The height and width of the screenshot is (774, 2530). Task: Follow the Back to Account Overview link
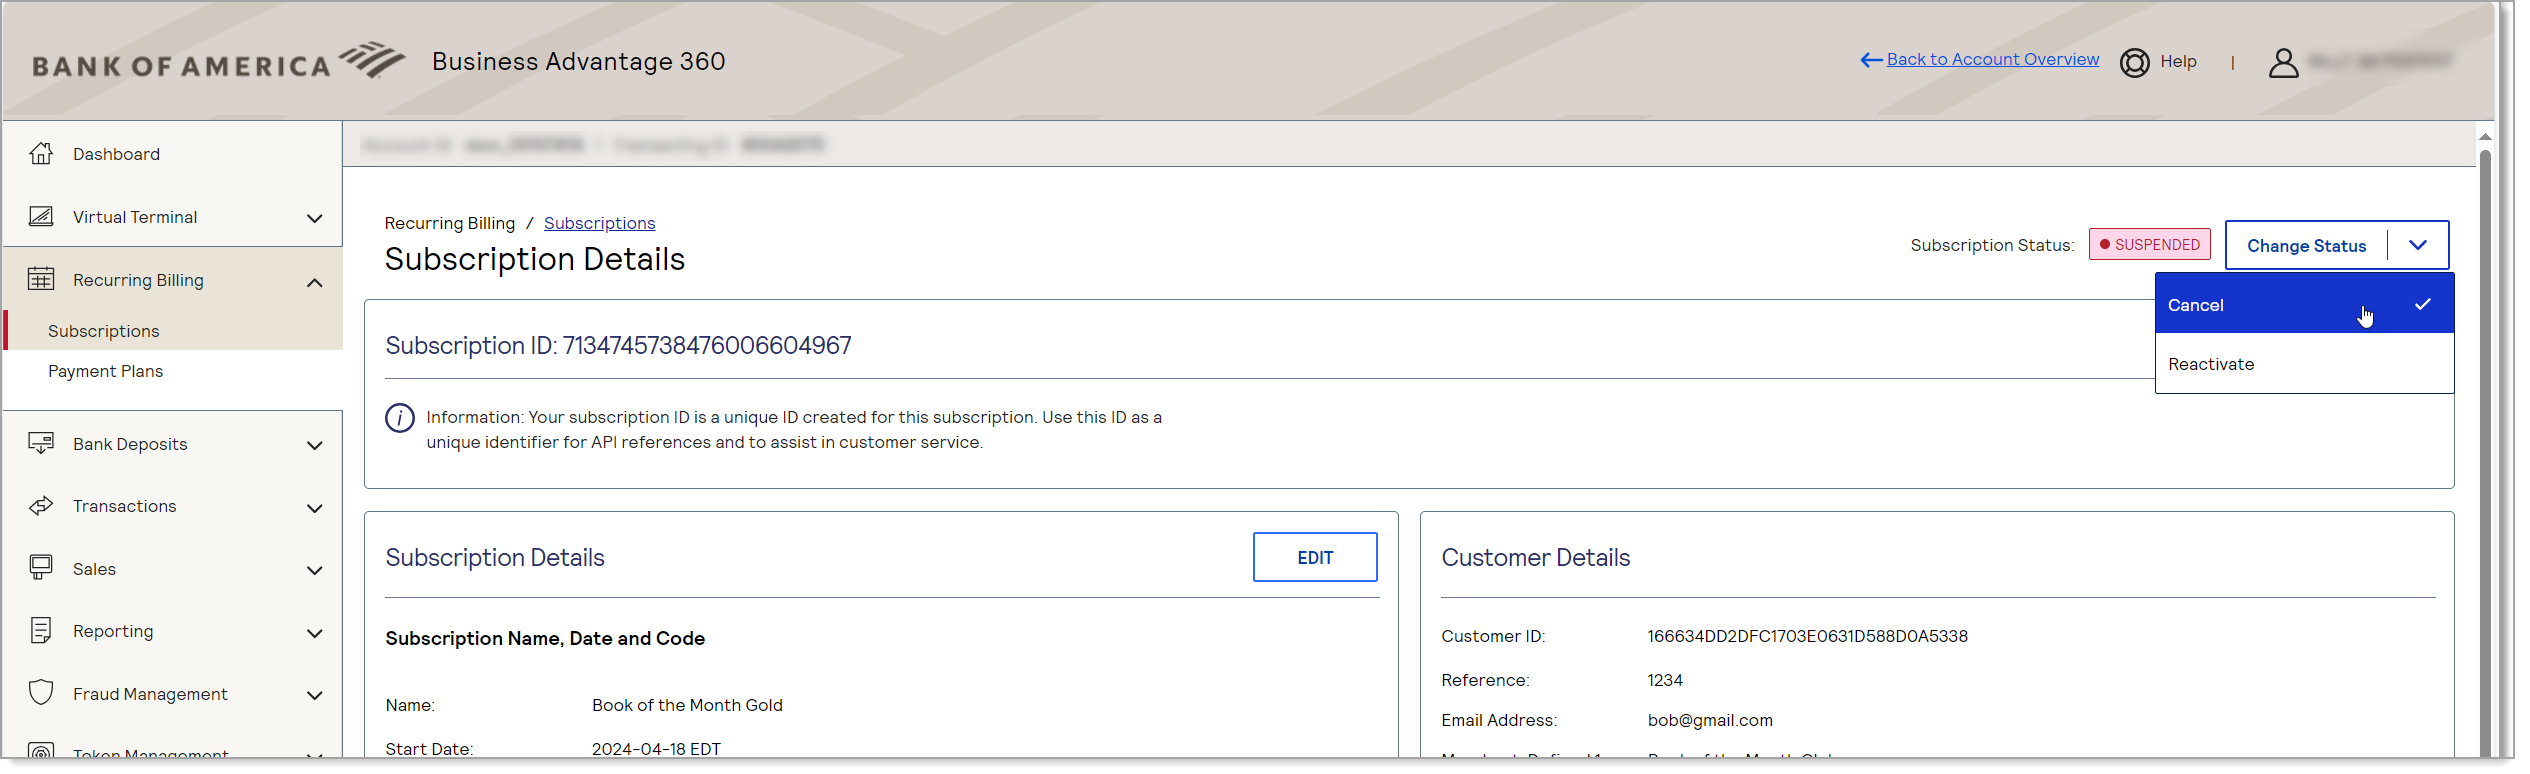tap(1992, 59)
